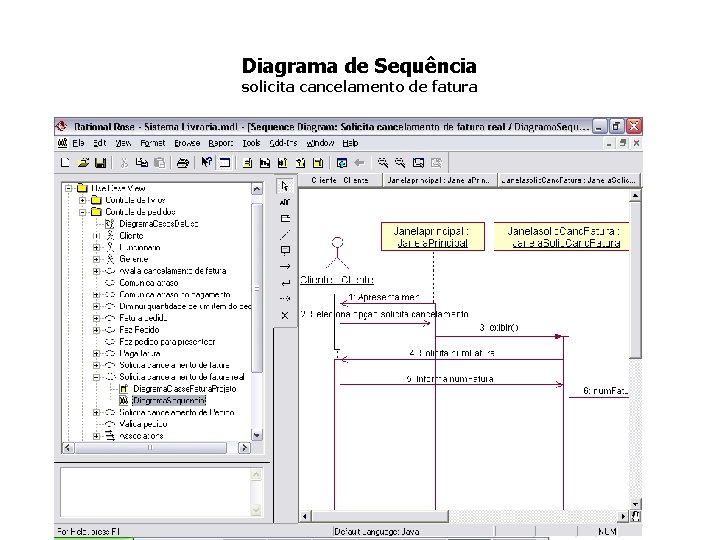The height and width of the screenshot is (540, 720).
Task: Click the Janelaprincipal object box in diagram
Action: click(x=433, y=236)
